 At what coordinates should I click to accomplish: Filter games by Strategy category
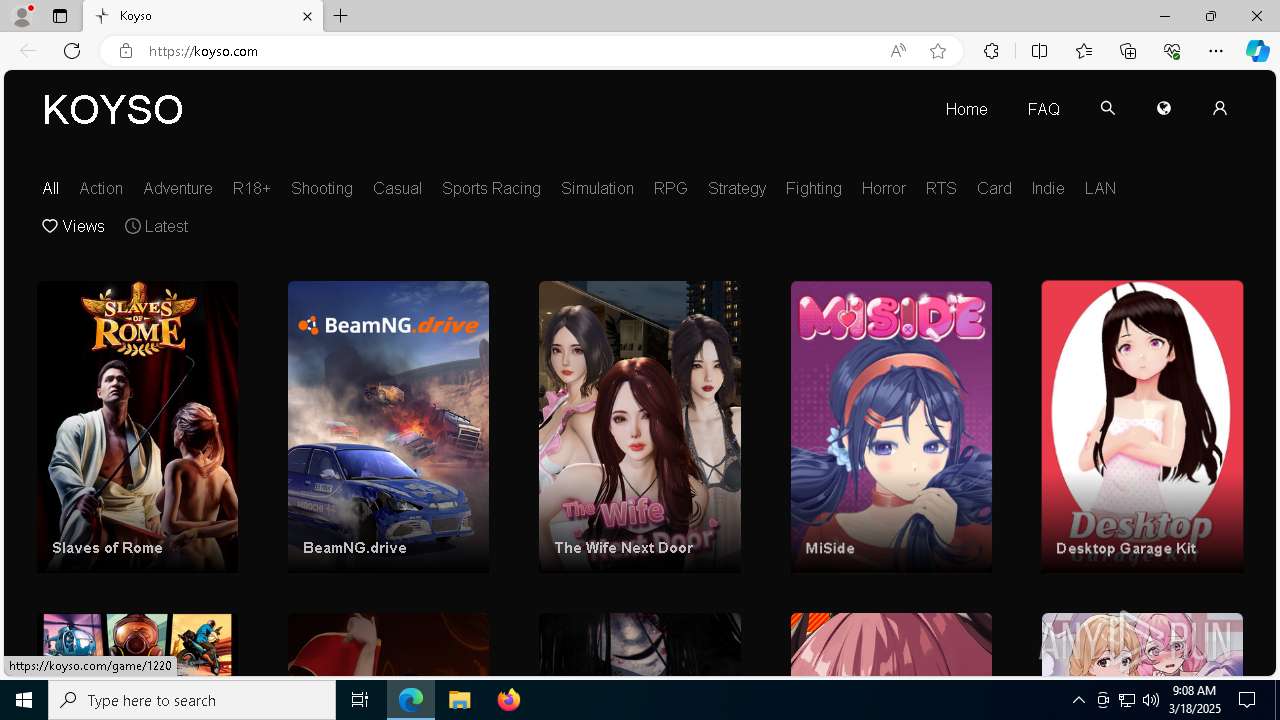(737, 188)
